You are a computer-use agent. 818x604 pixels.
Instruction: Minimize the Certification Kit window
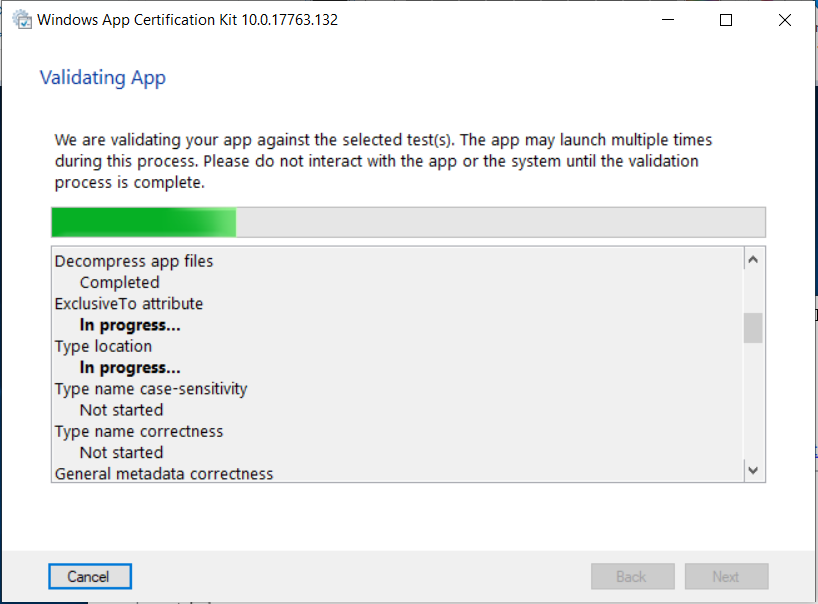(668, 20)
